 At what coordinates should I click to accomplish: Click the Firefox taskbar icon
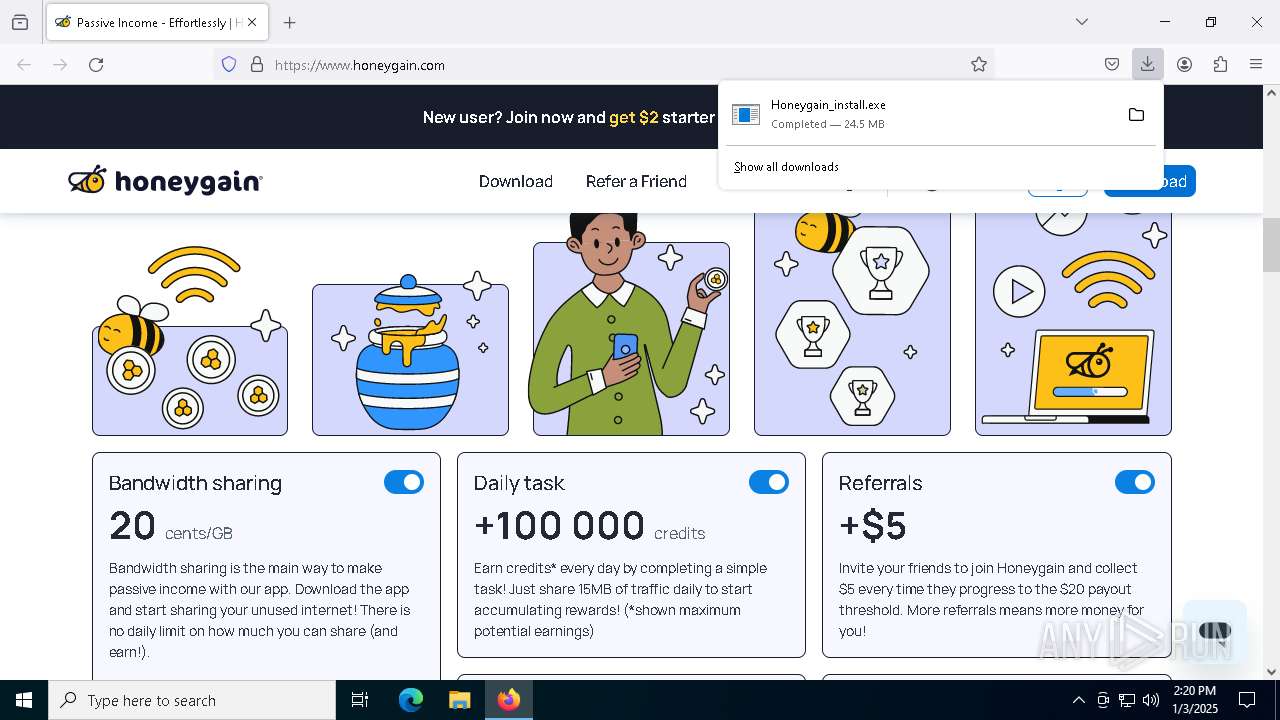508,700
